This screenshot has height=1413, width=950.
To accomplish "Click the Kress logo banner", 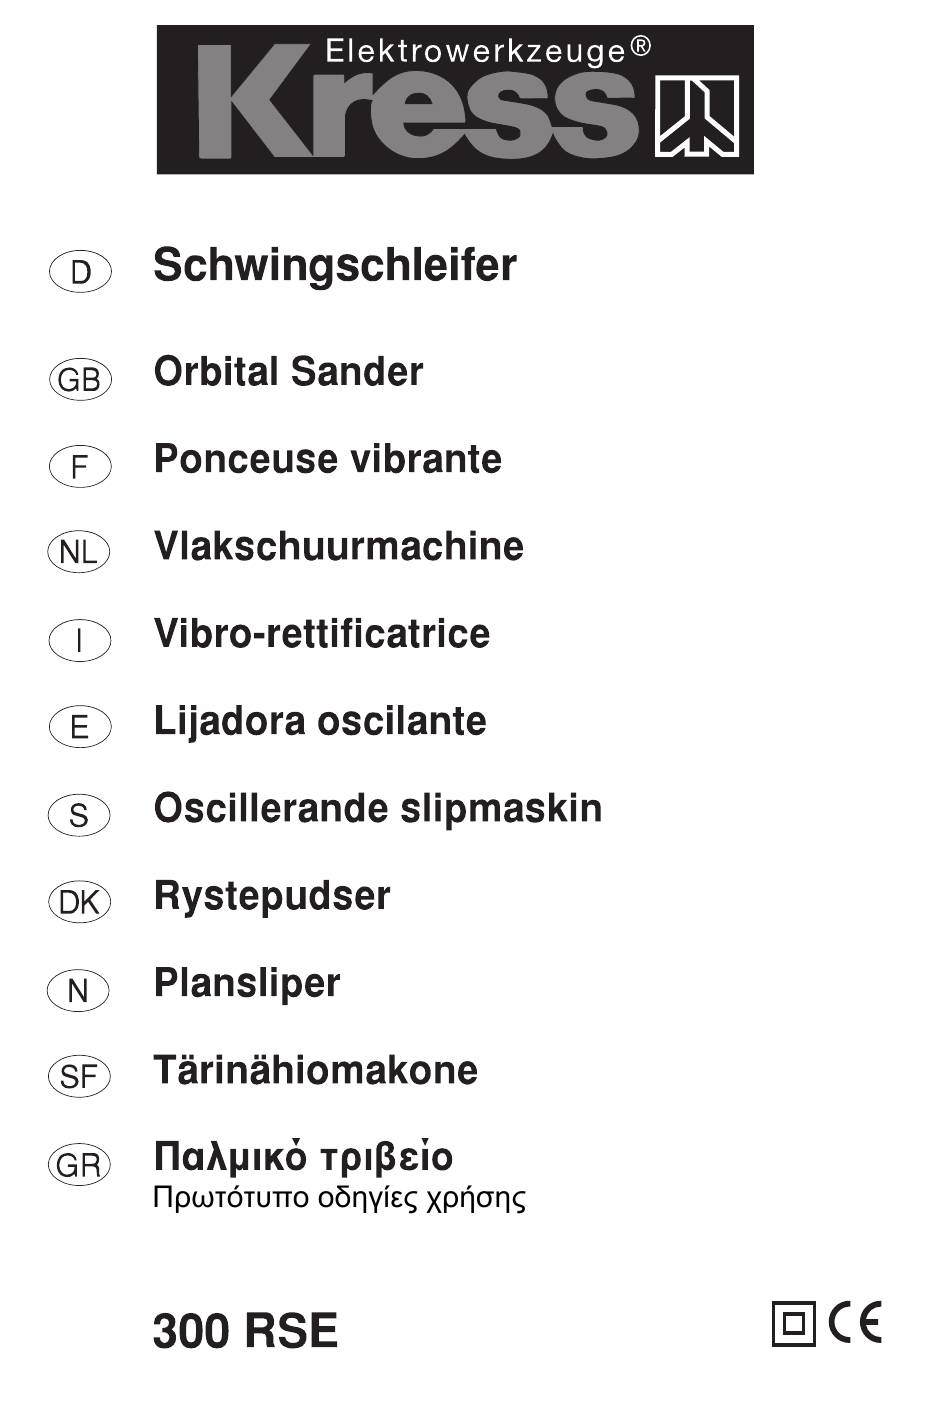I will [x=455, y=100].
